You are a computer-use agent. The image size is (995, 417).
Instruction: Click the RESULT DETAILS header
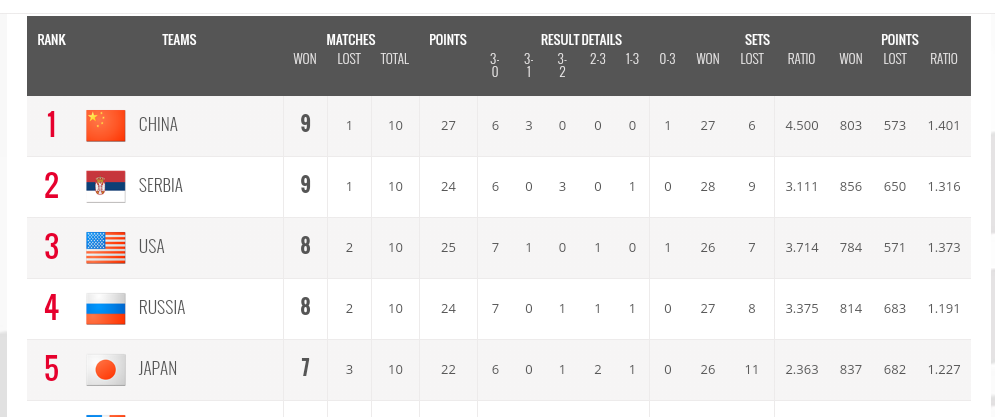[x=581, y=40]
